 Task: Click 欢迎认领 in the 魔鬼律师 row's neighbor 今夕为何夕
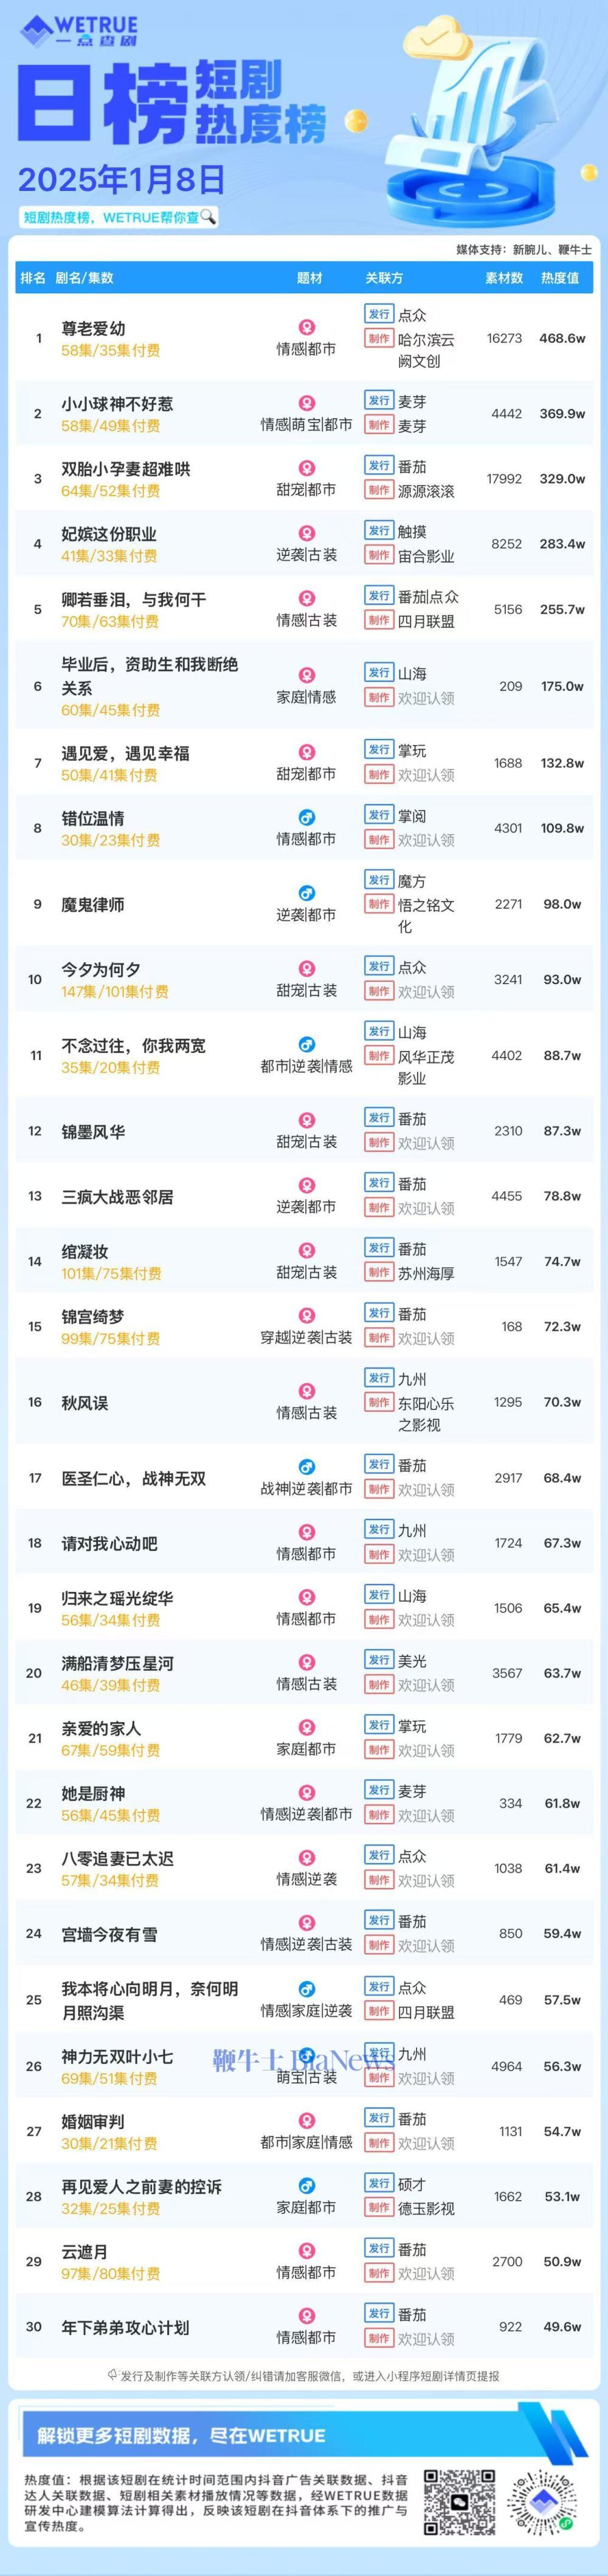click(x=426, y=992)
